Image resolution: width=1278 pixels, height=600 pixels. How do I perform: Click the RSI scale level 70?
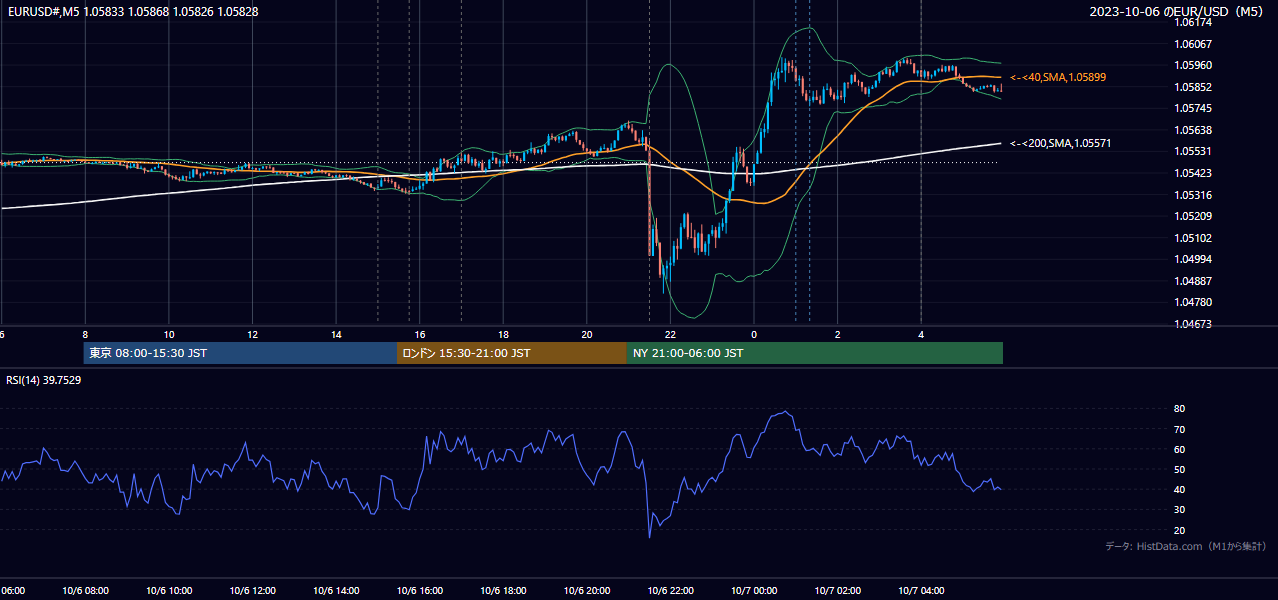[x=1179, y=429]
